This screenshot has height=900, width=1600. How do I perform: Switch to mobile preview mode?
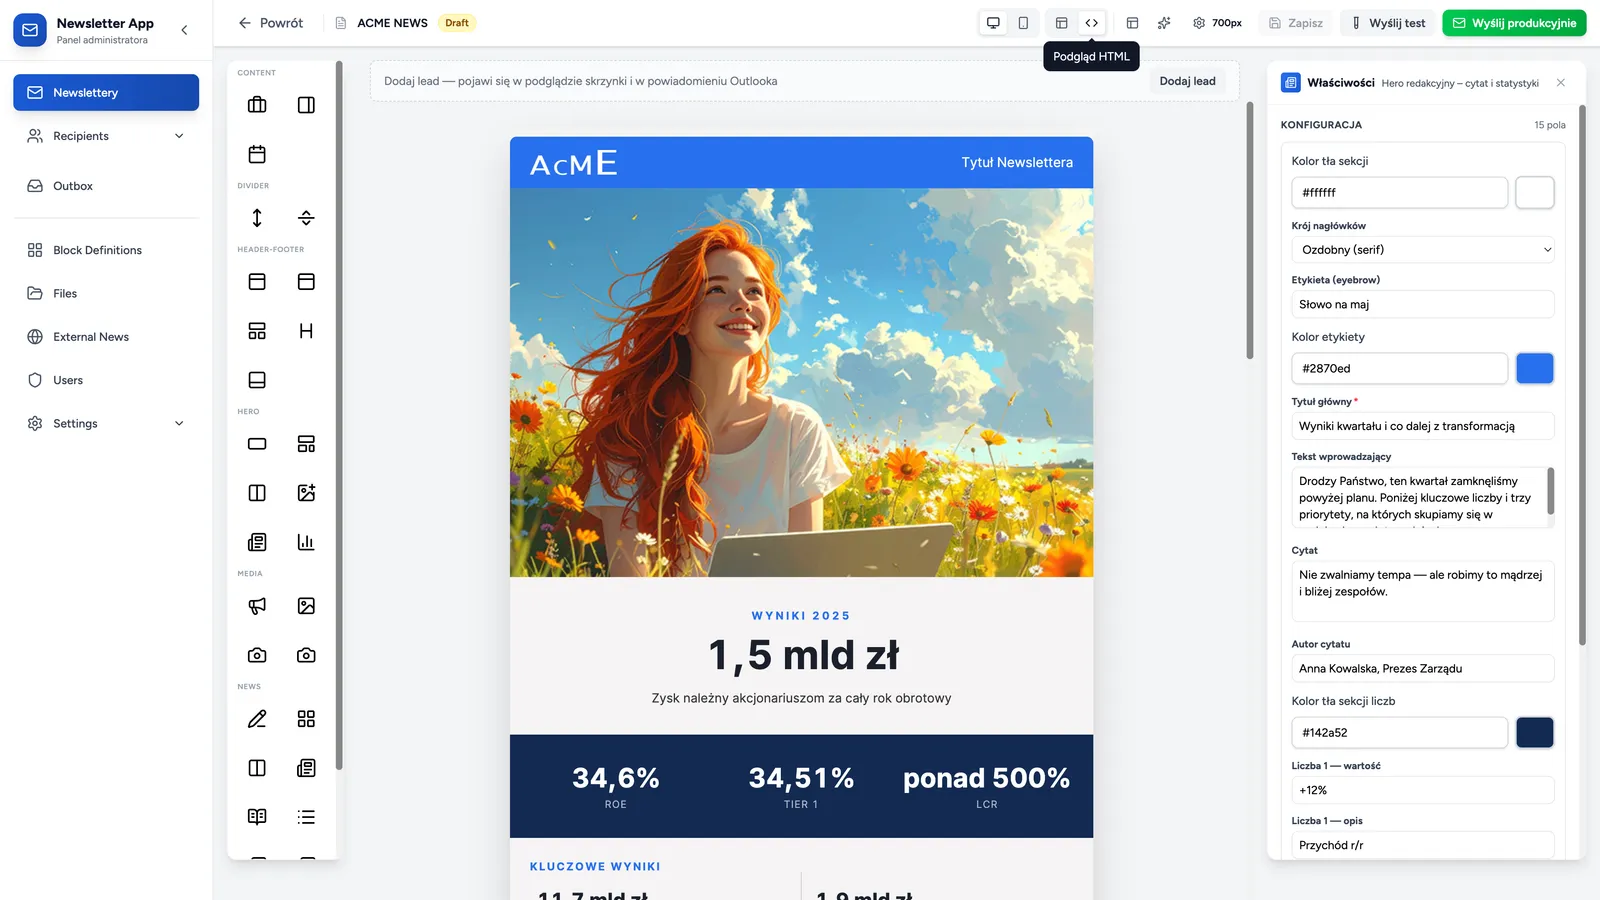pos(1023,23)
